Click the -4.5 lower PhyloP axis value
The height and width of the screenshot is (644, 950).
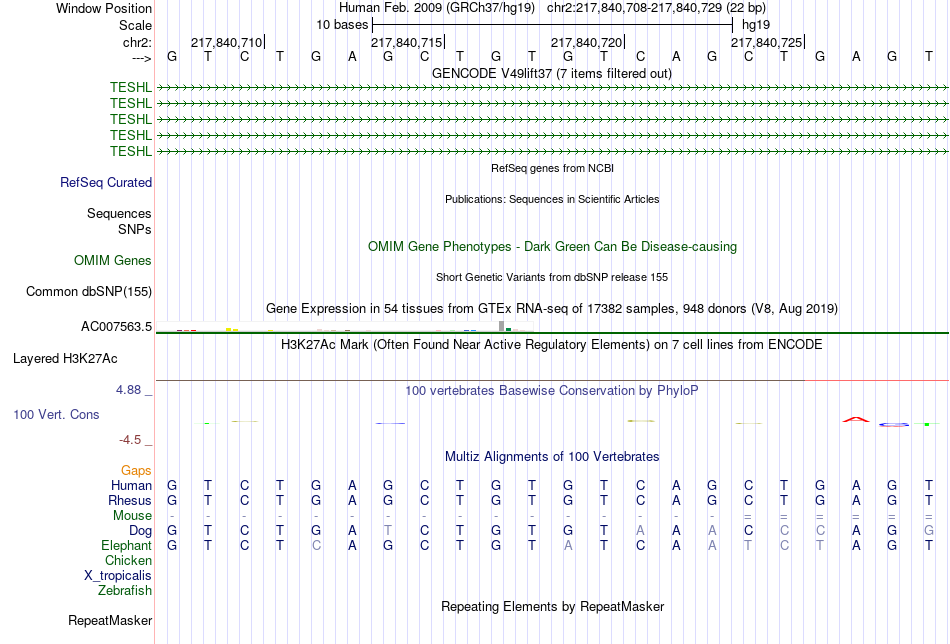point(130,439)
